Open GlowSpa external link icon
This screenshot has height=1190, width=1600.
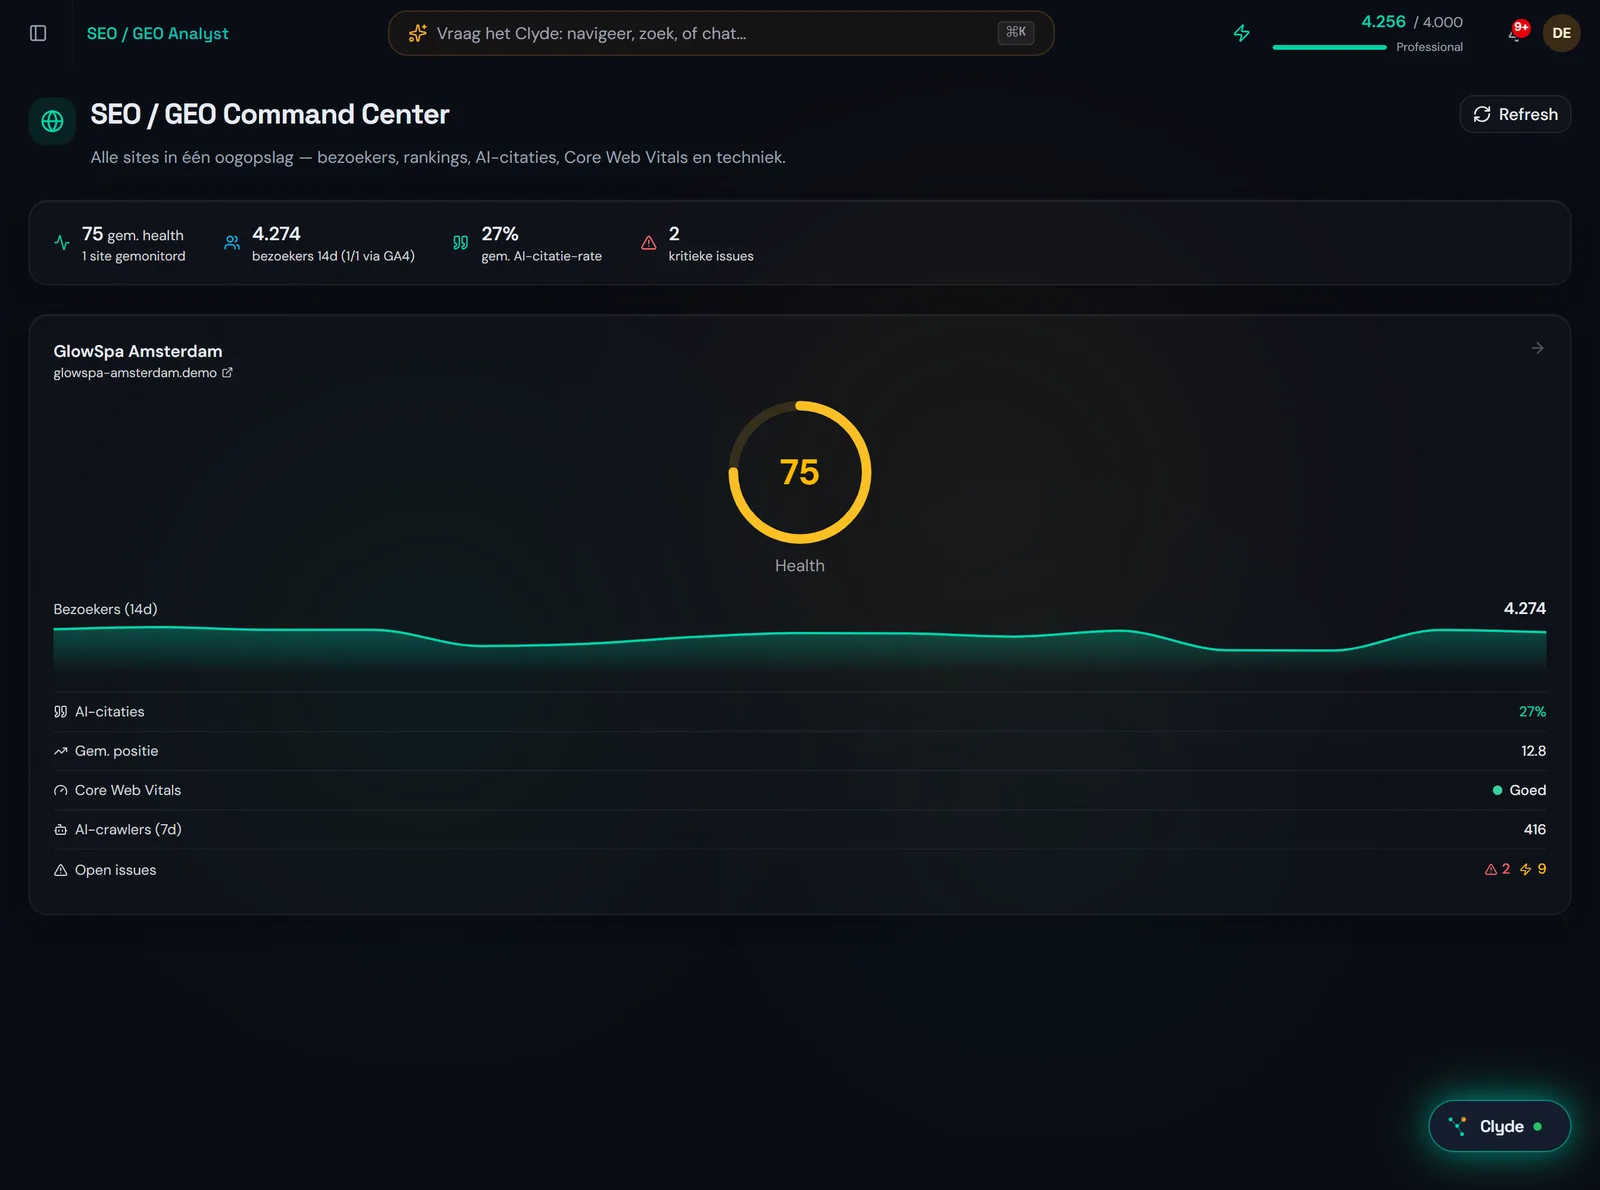227,372
